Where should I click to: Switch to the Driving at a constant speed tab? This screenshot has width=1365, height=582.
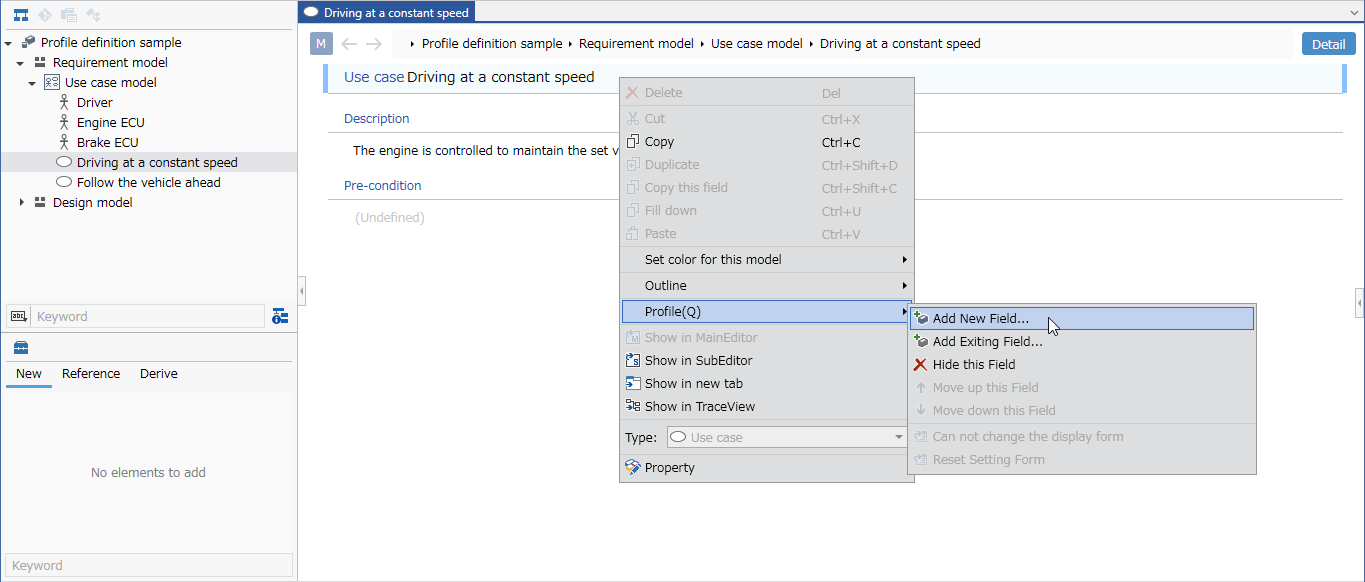click(387, 13)
